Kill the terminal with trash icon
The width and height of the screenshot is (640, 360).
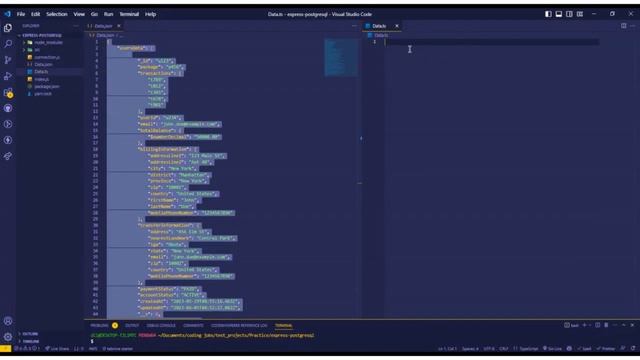606,325
